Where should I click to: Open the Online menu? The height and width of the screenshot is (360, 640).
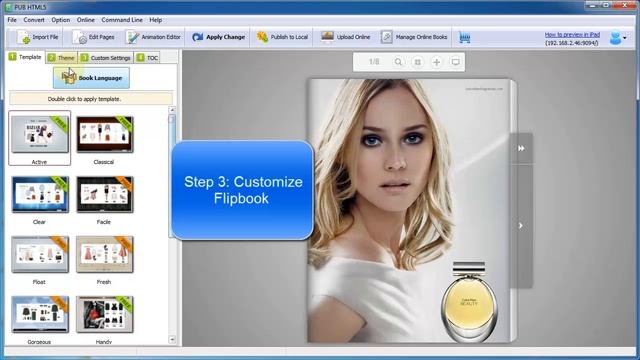tap(85, 20)
